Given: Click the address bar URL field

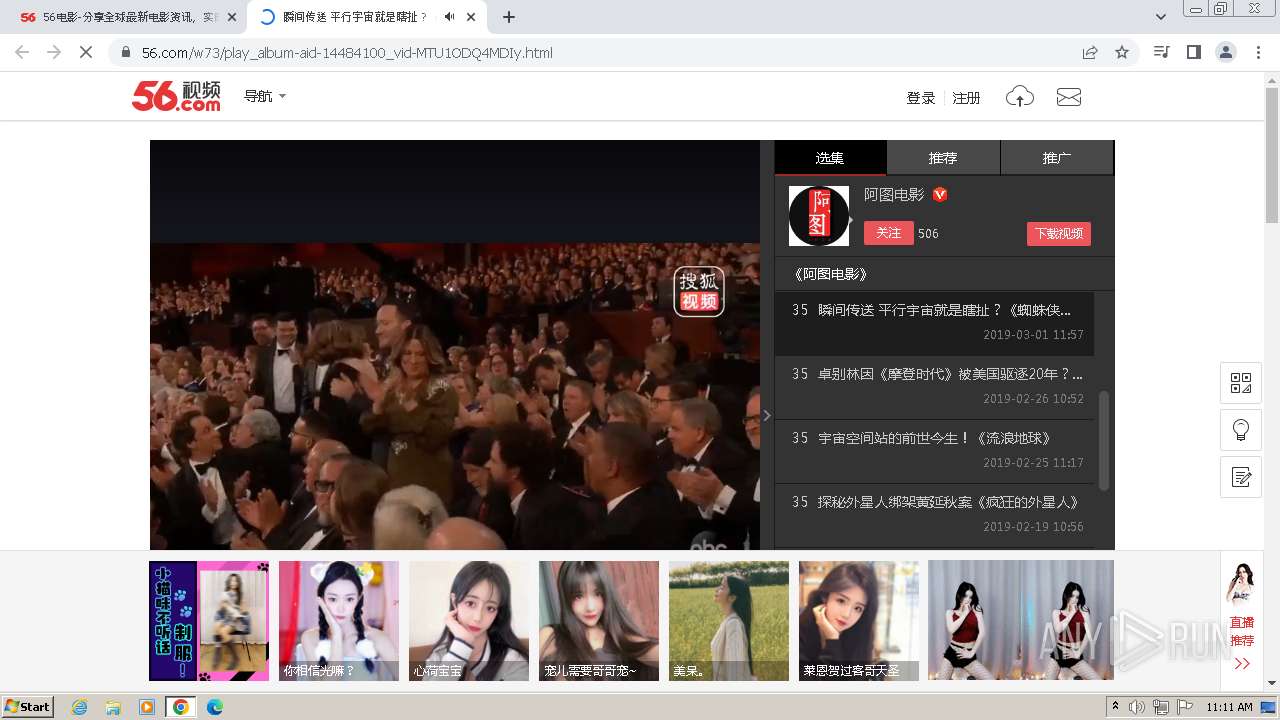Looking at the screenshot, I should pyautogui.click(x=600, y=52).
